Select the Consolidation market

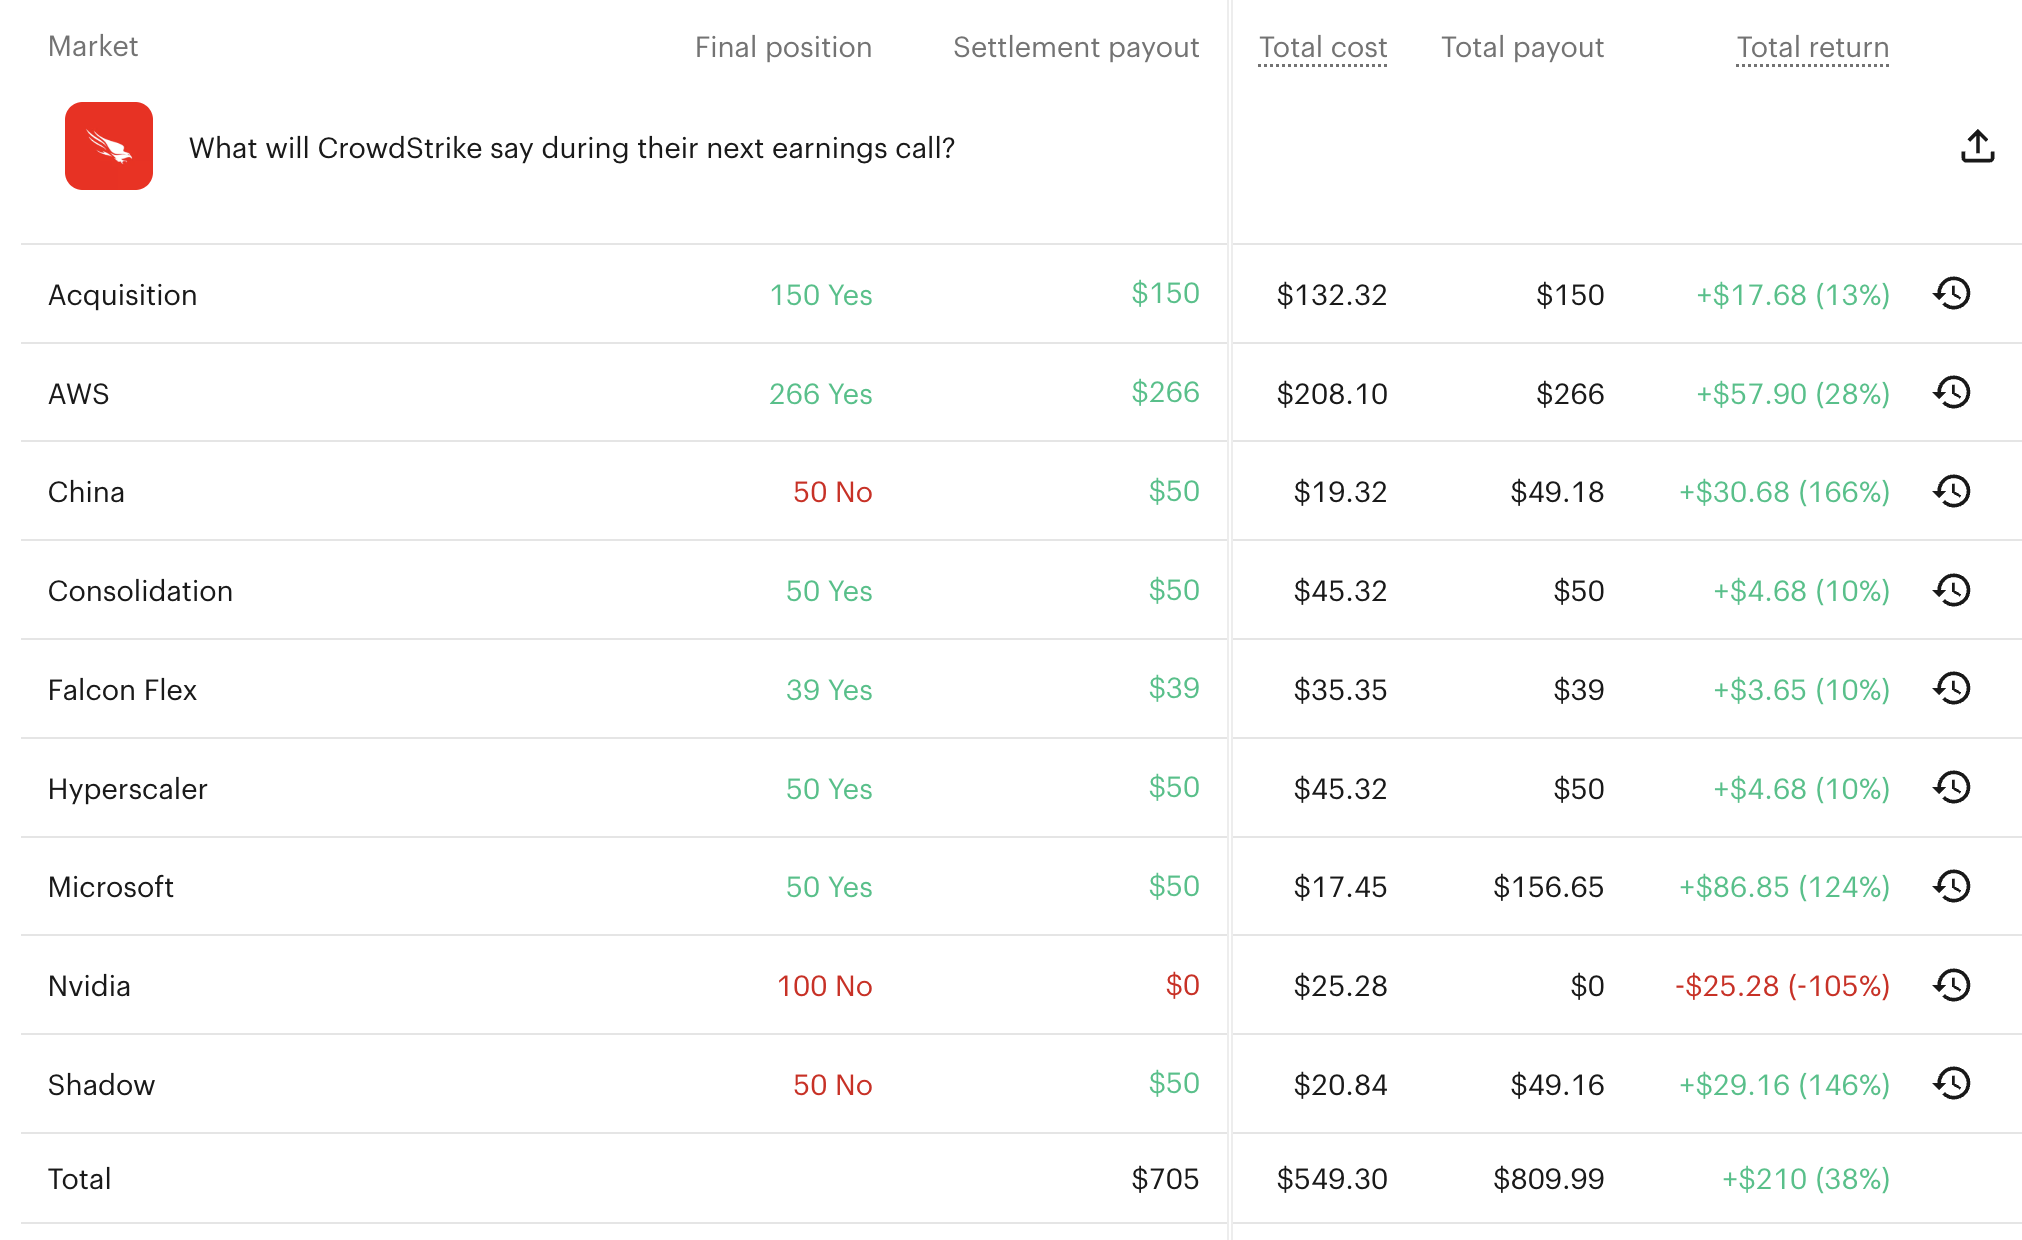pyautogui.click(x=140, y=590)
